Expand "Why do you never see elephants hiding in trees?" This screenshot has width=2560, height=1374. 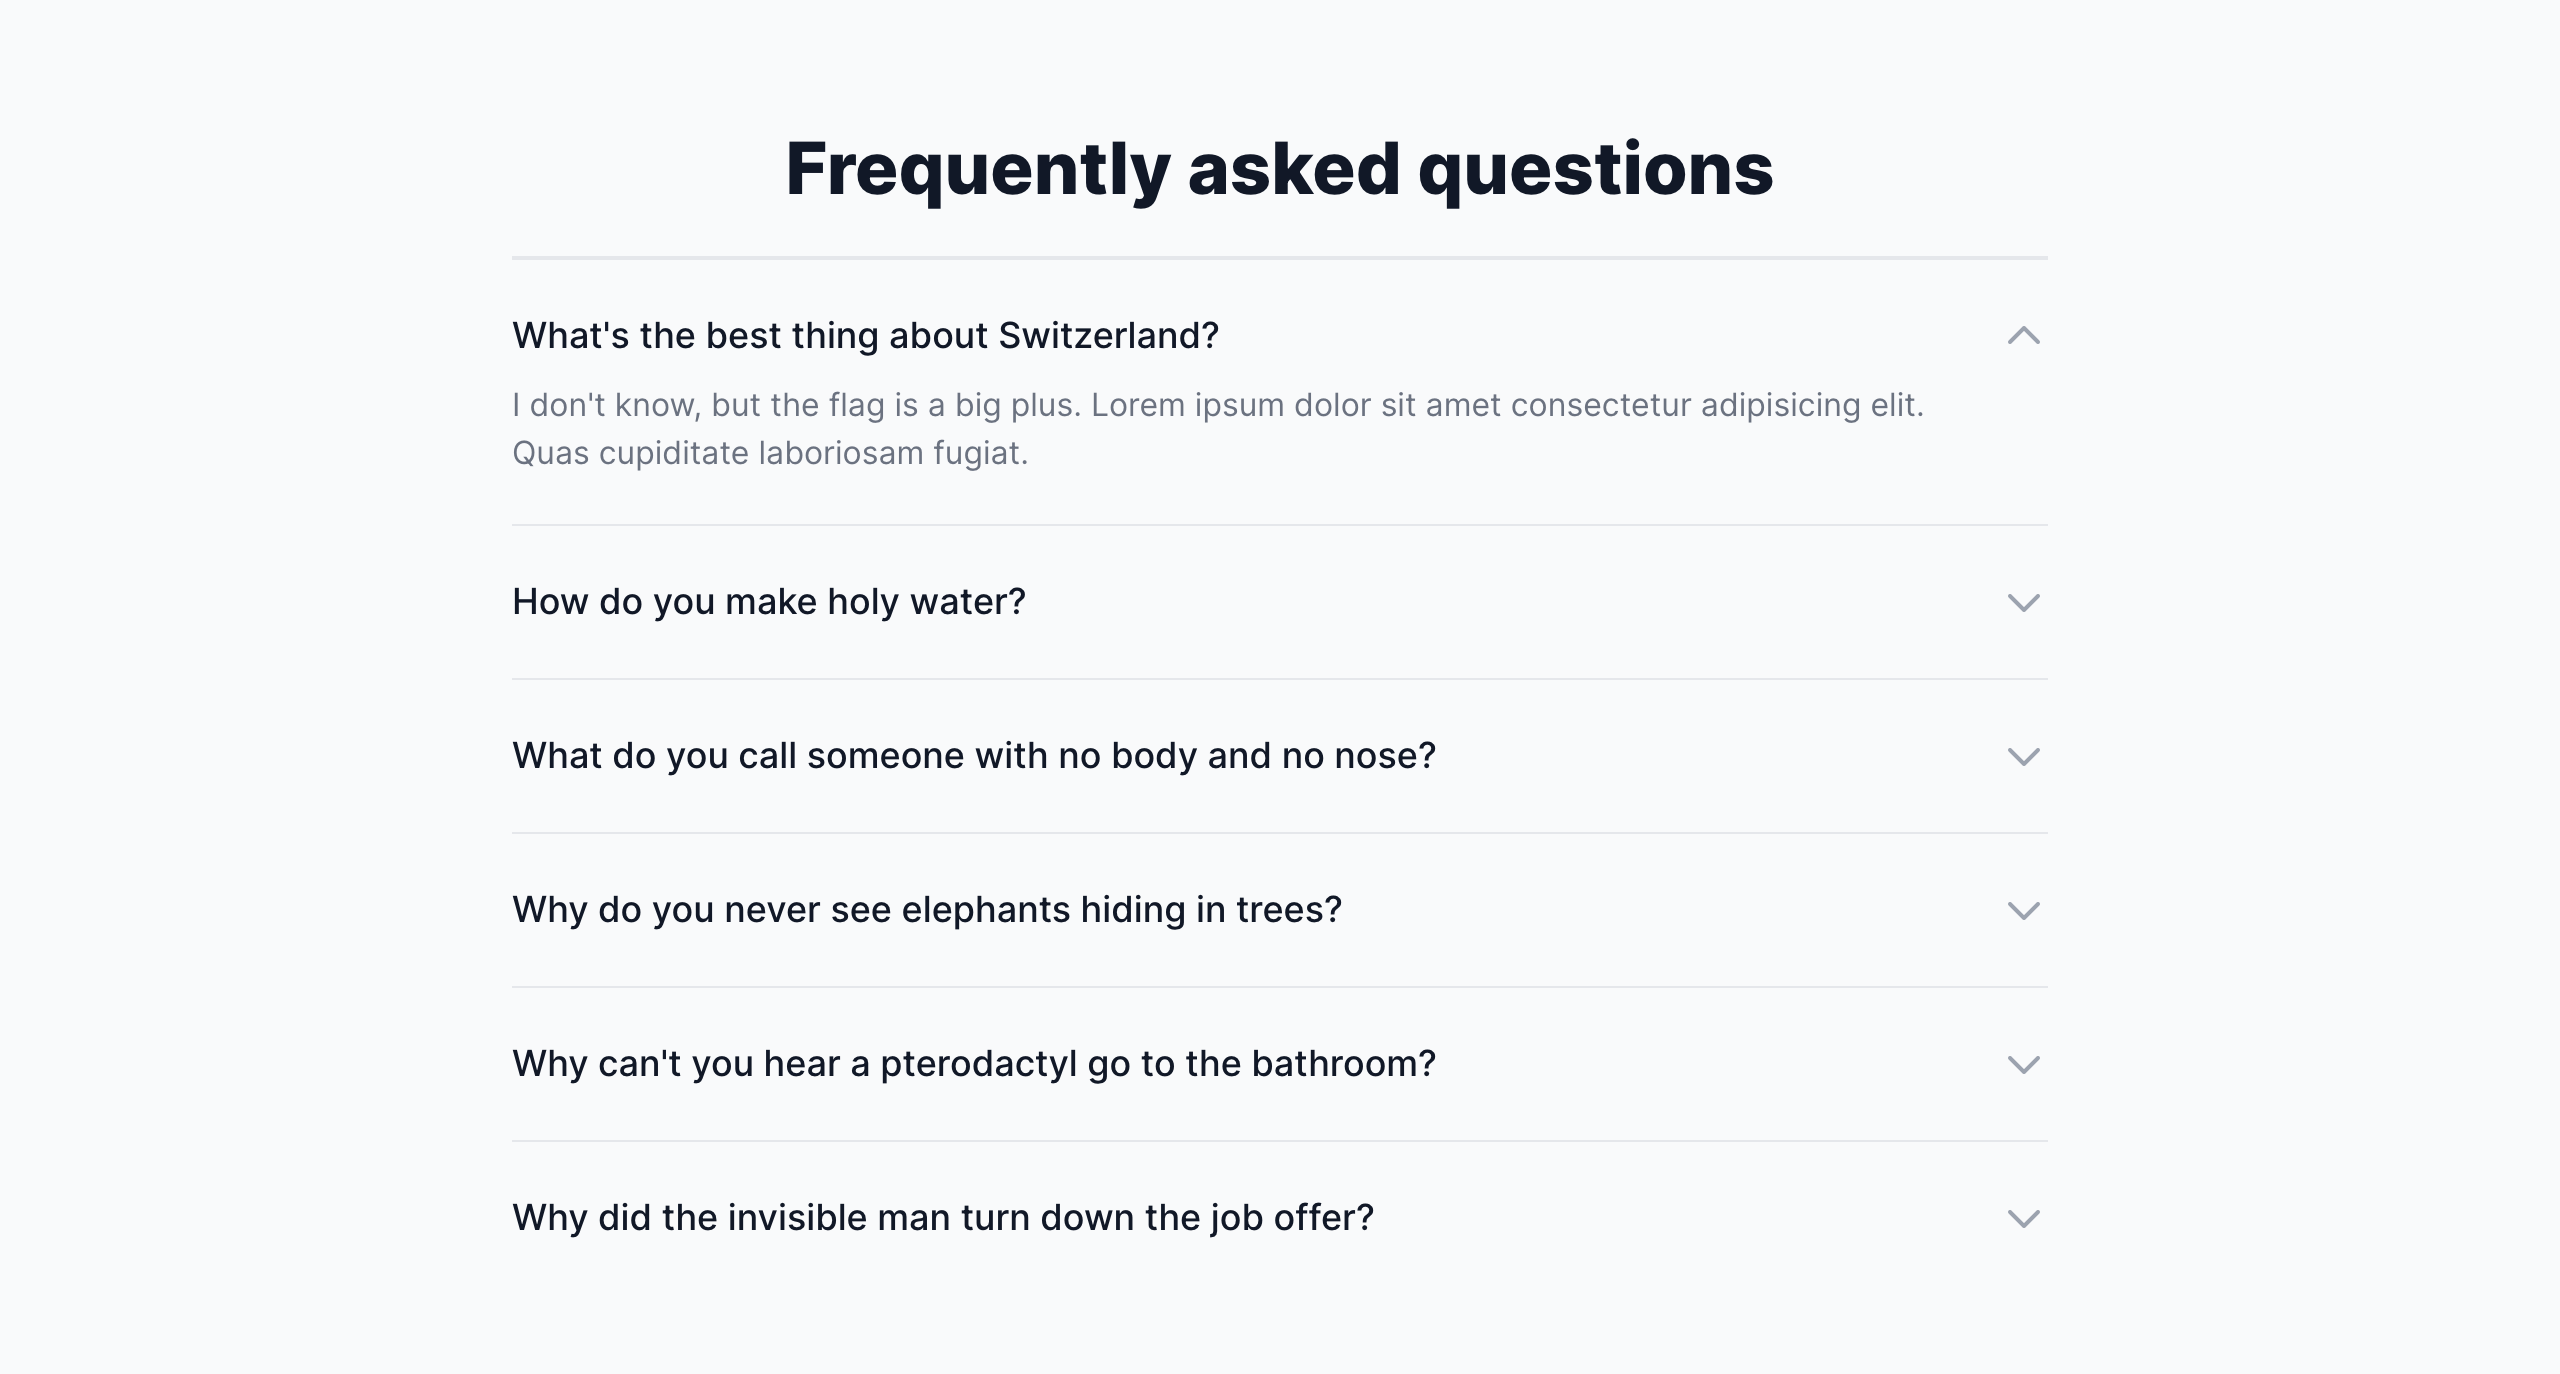click(926, 910)
